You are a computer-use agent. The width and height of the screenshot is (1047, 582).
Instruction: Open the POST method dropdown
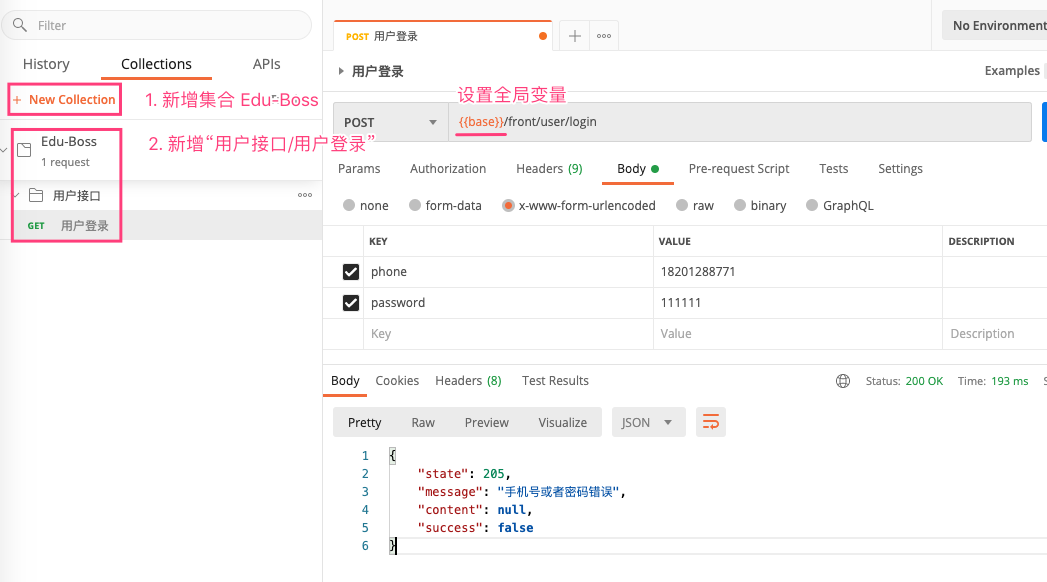coord(391,122)
